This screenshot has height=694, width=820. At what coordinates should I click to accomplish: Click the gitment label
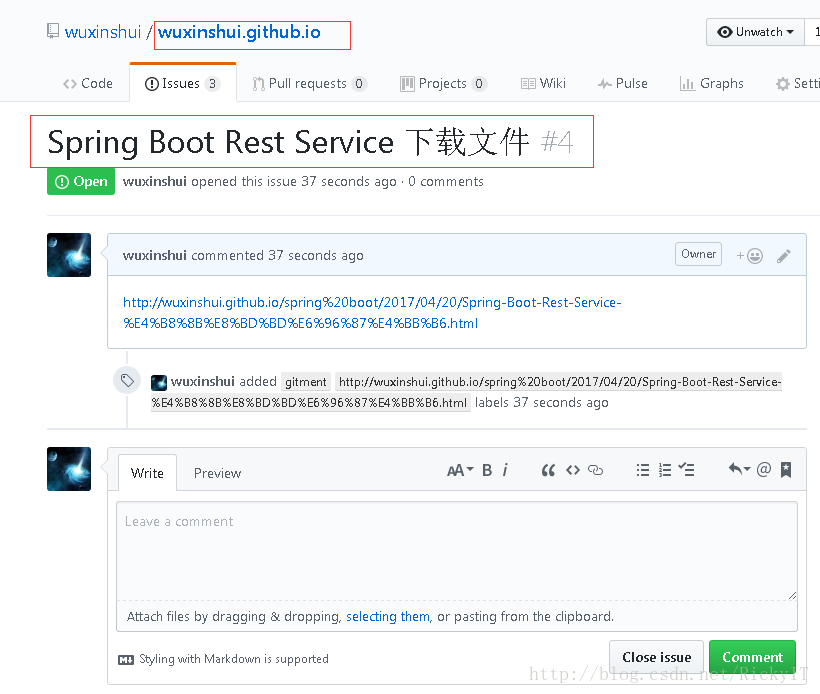click(306, 382)
